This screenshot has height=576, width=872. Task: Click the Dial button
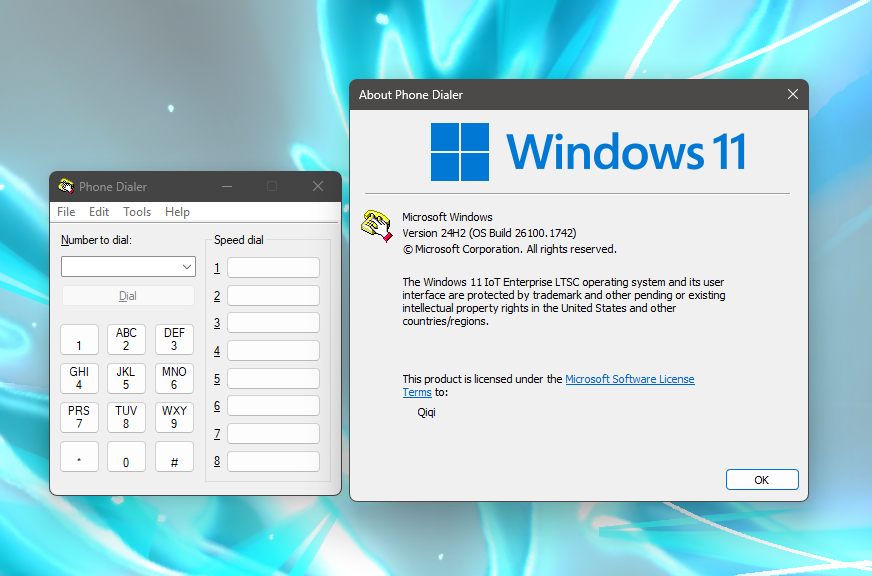point(128,296)
